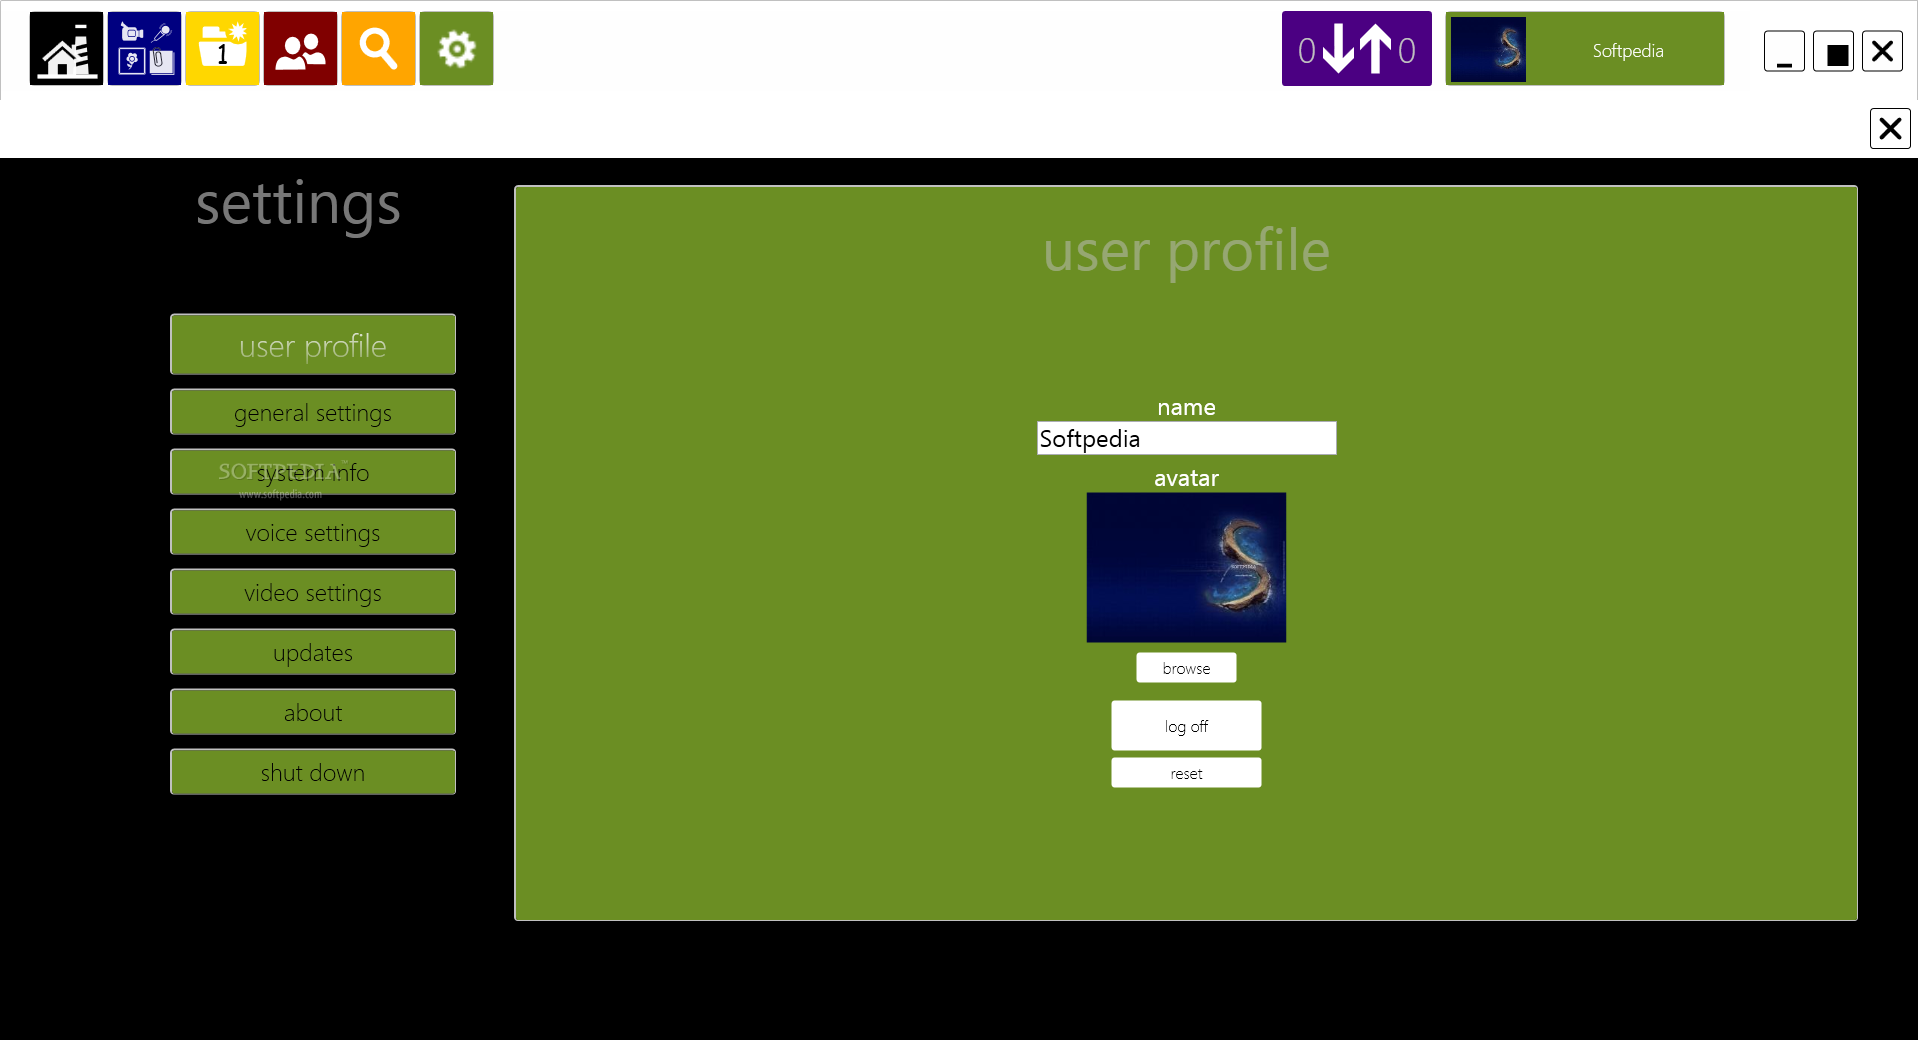Open the home screen icon
Image resolution: width=1918 pixels, height=1040 pixels.
tap(66, 49)
